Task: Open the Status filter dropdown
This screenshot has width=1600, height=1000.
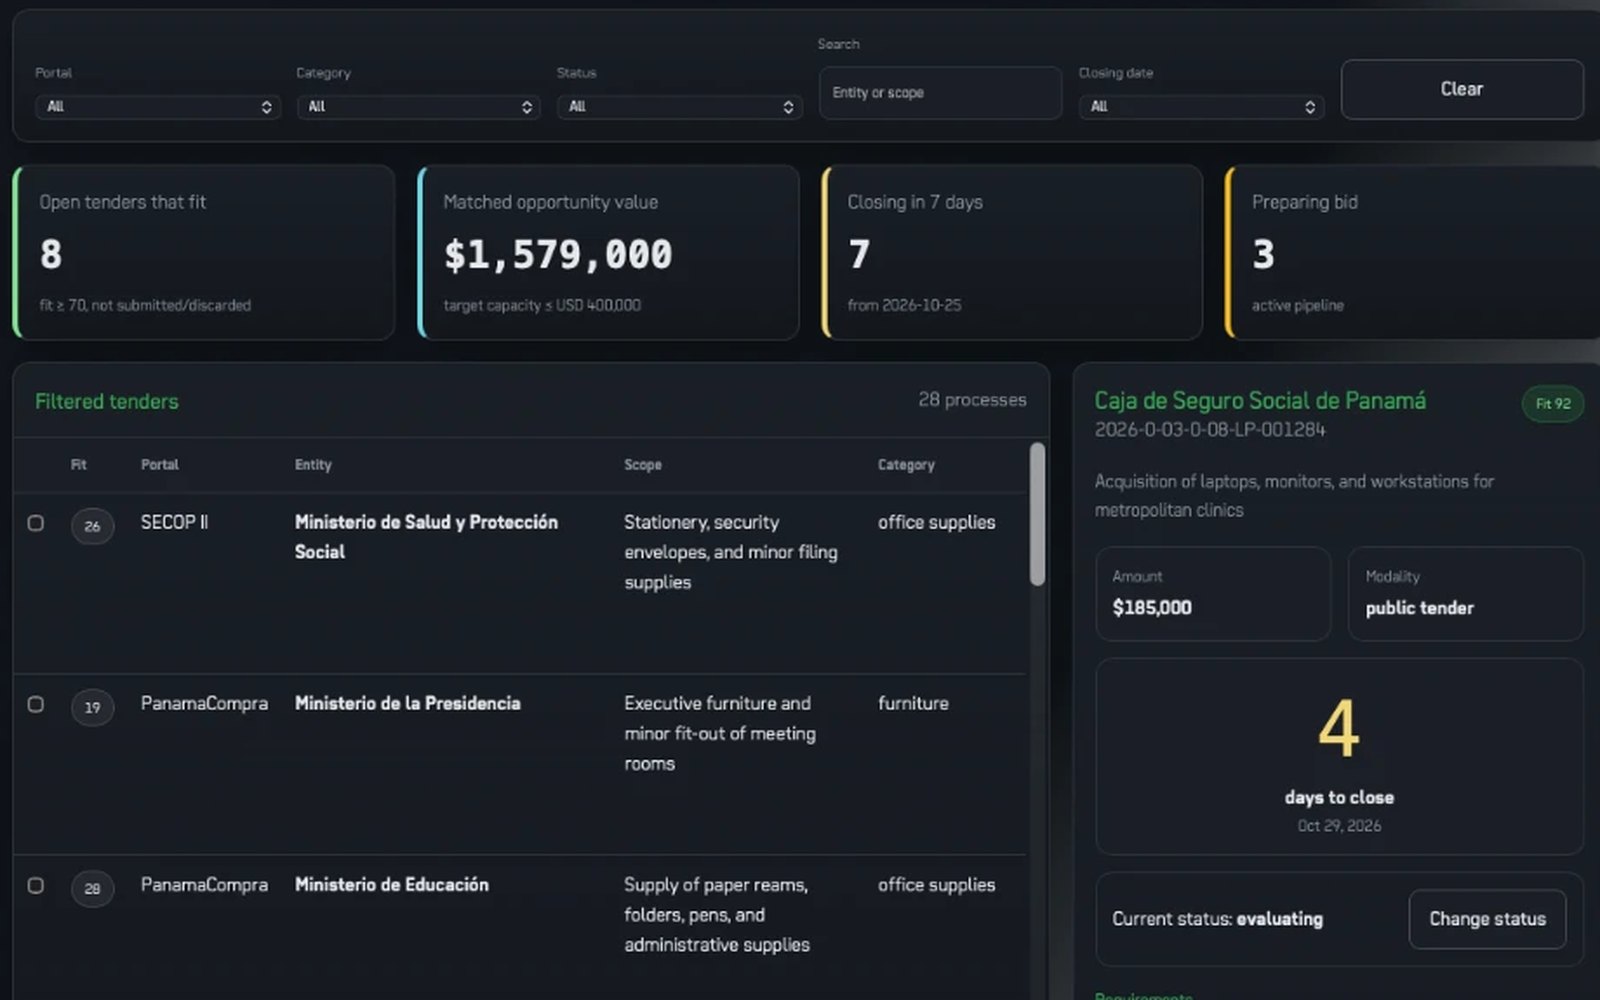Action: pos(679,107)
